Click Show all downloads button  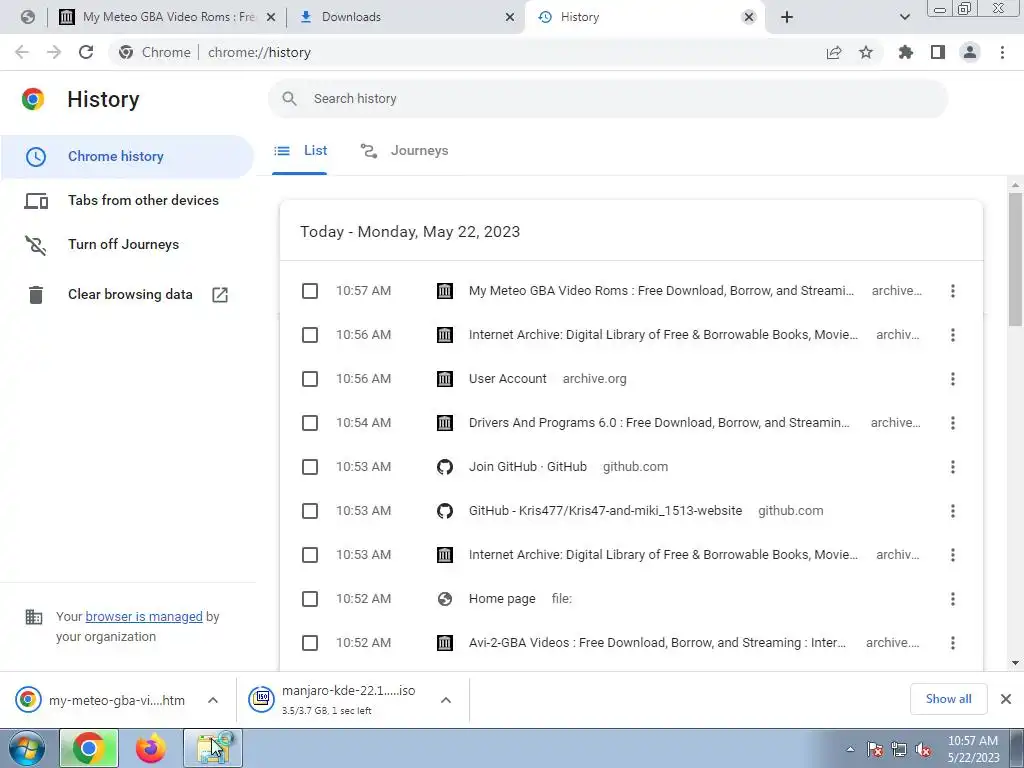pyautogui.click(x=948, y=699)
